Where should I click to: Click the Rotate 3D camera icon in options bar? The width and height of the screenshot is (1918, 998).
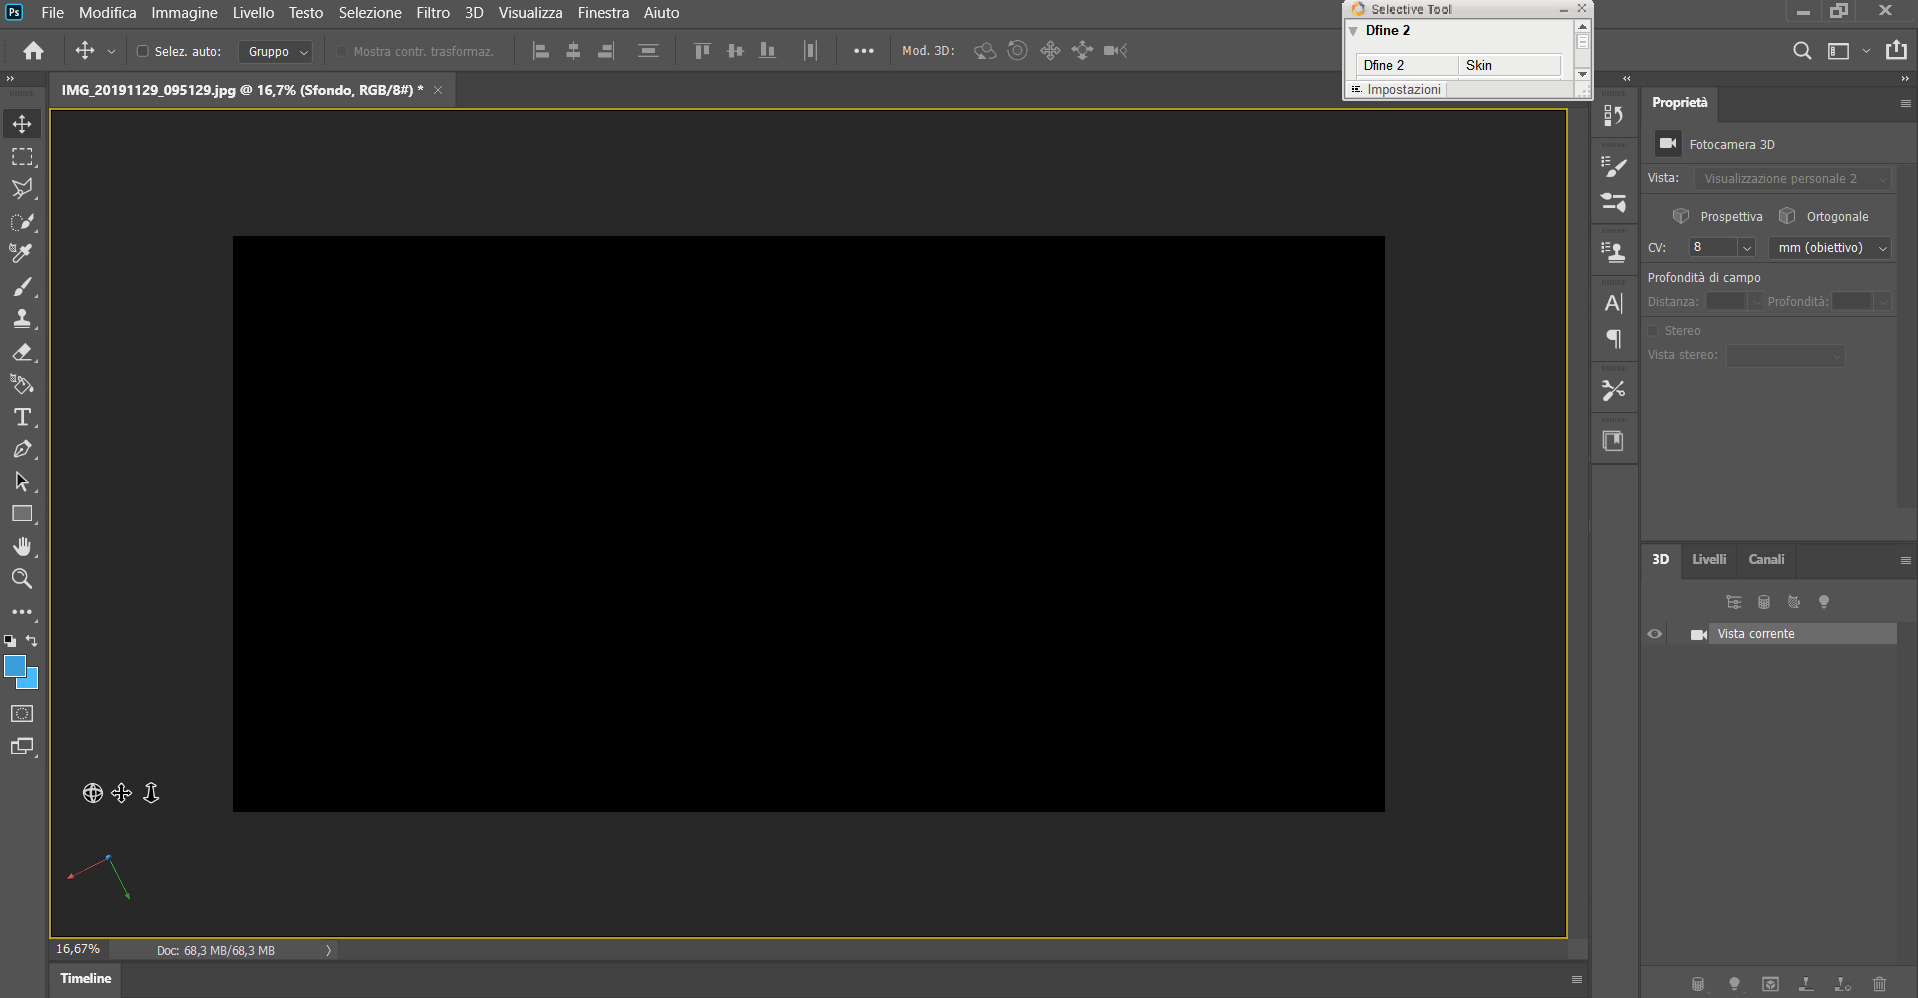[x=984, y=50]
